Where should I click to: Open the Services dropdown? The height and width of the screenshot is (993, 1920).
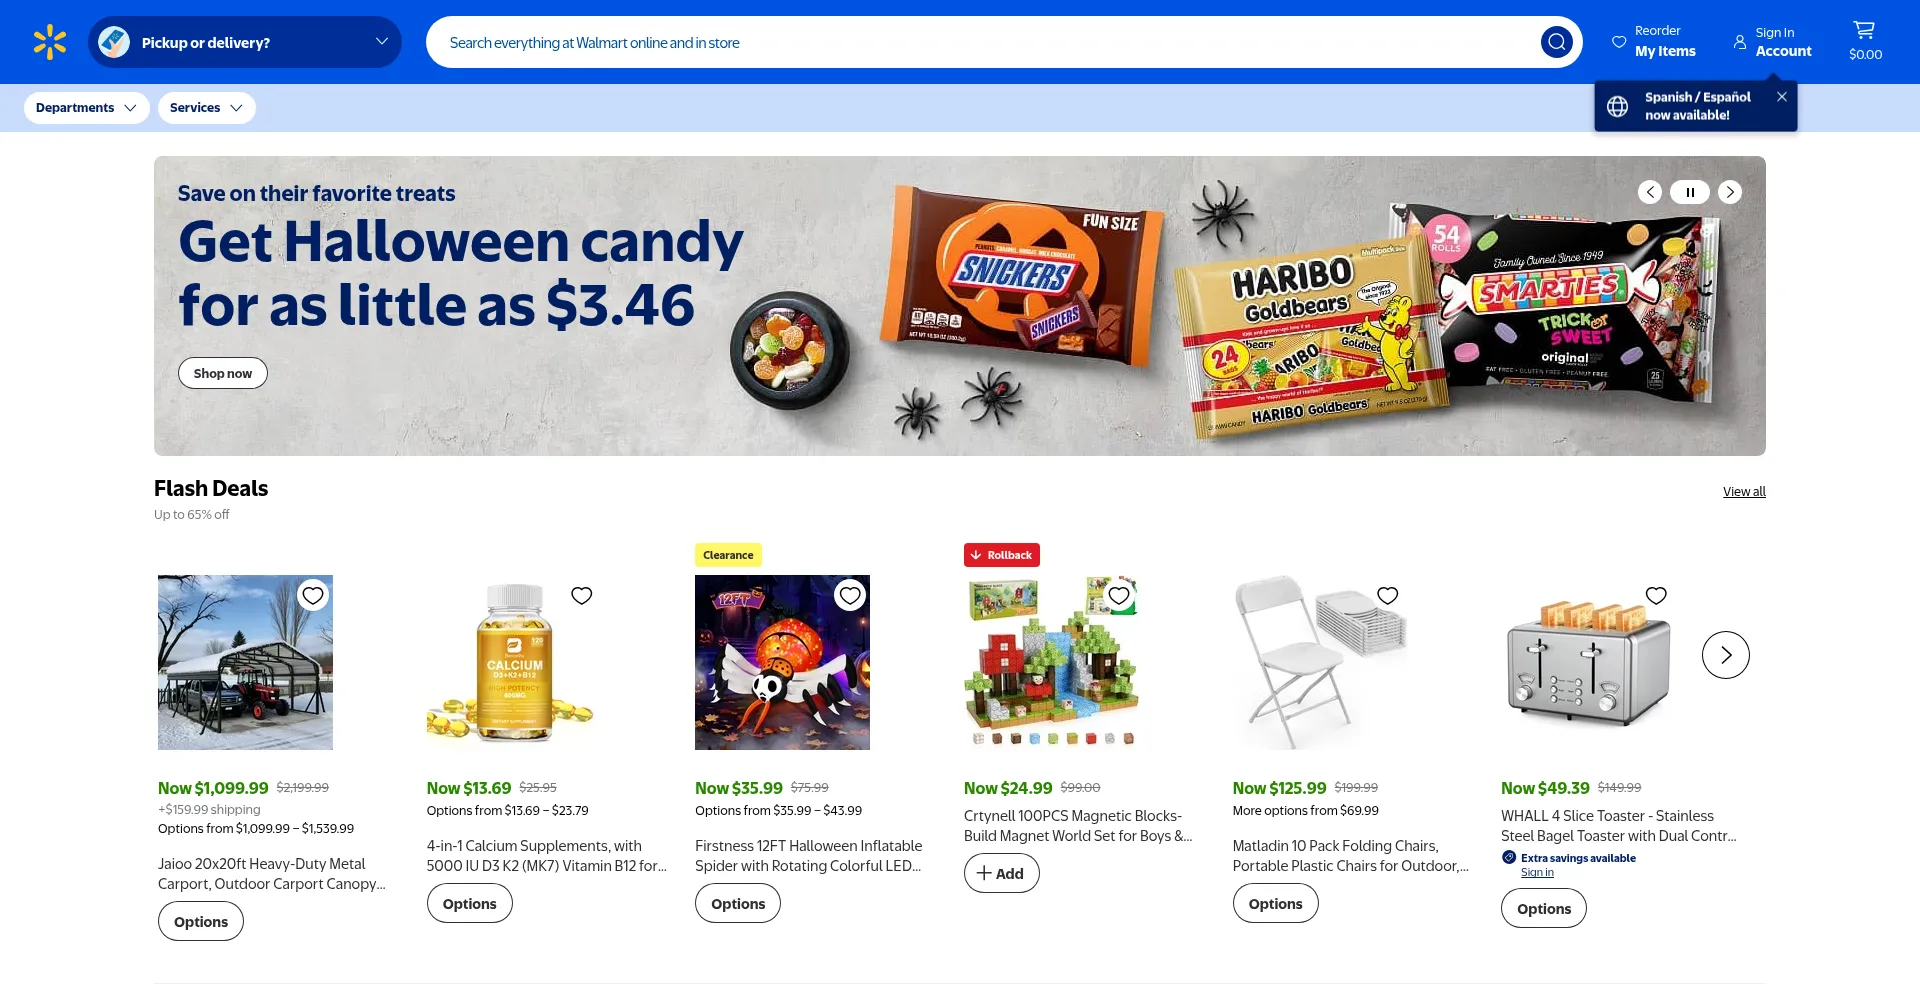tap(207, 108)
